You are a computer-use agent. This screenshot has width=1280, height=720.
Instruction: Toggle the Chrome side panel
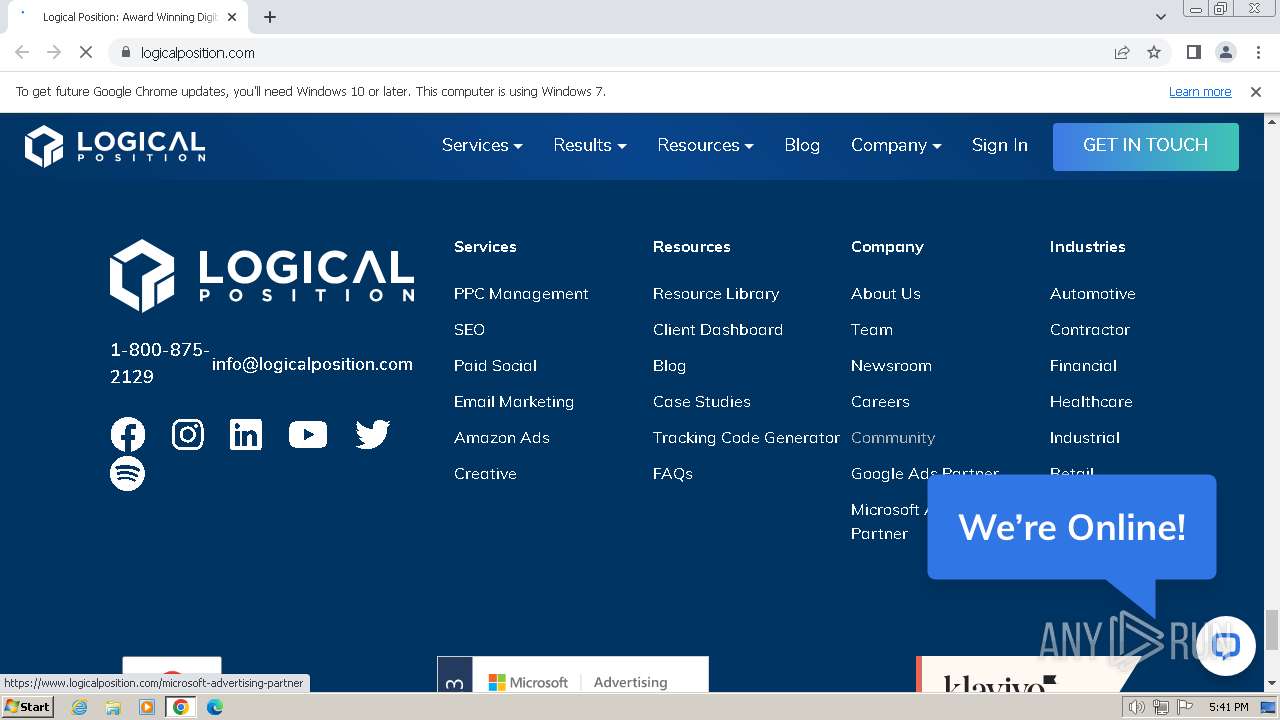pos(1193,53)
